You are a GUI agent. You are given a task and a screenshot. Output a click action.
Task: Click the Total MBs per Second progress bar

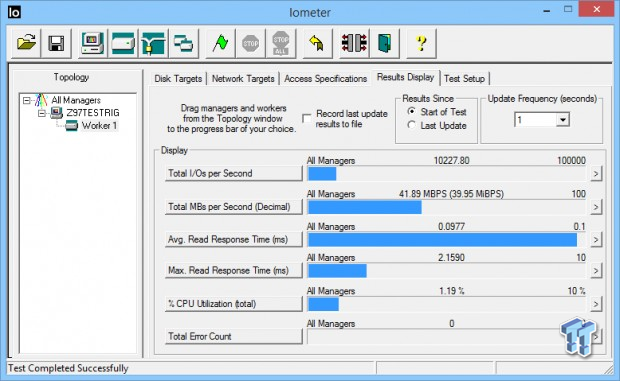[447, 207]
